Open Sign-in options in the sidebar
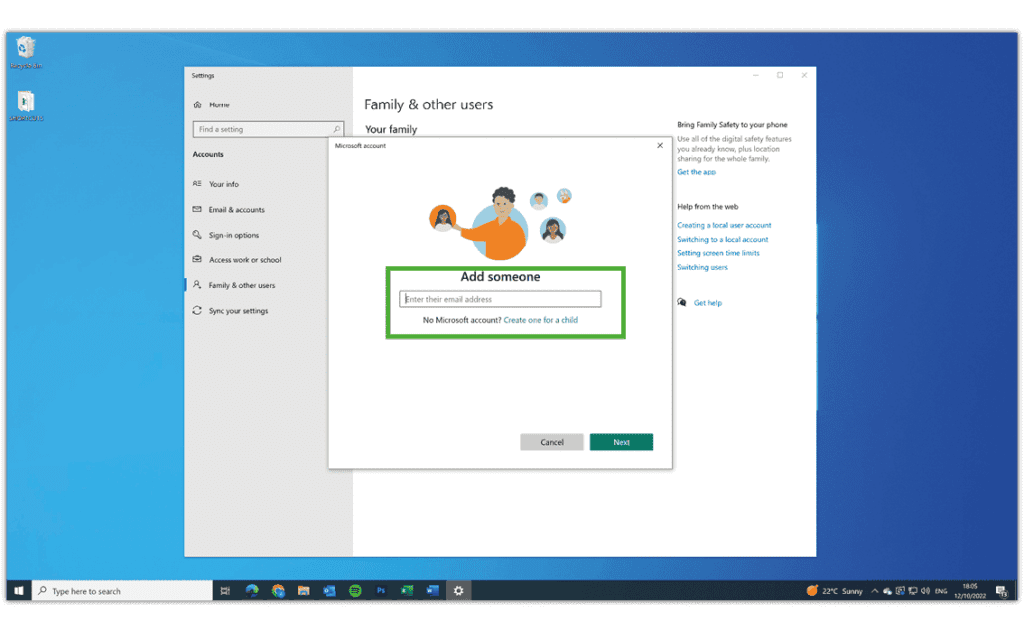 [x=230, y=234]
